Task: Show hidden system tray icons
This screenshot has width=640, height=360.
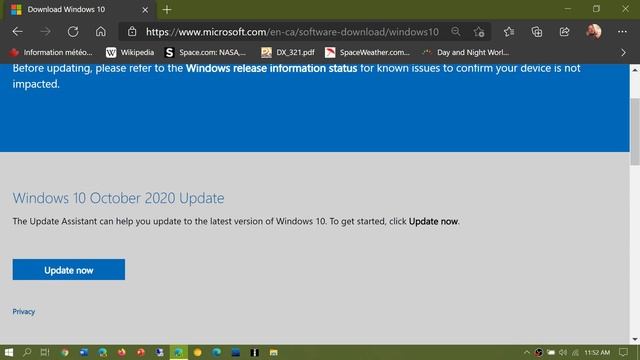Action: pos(527,352)
